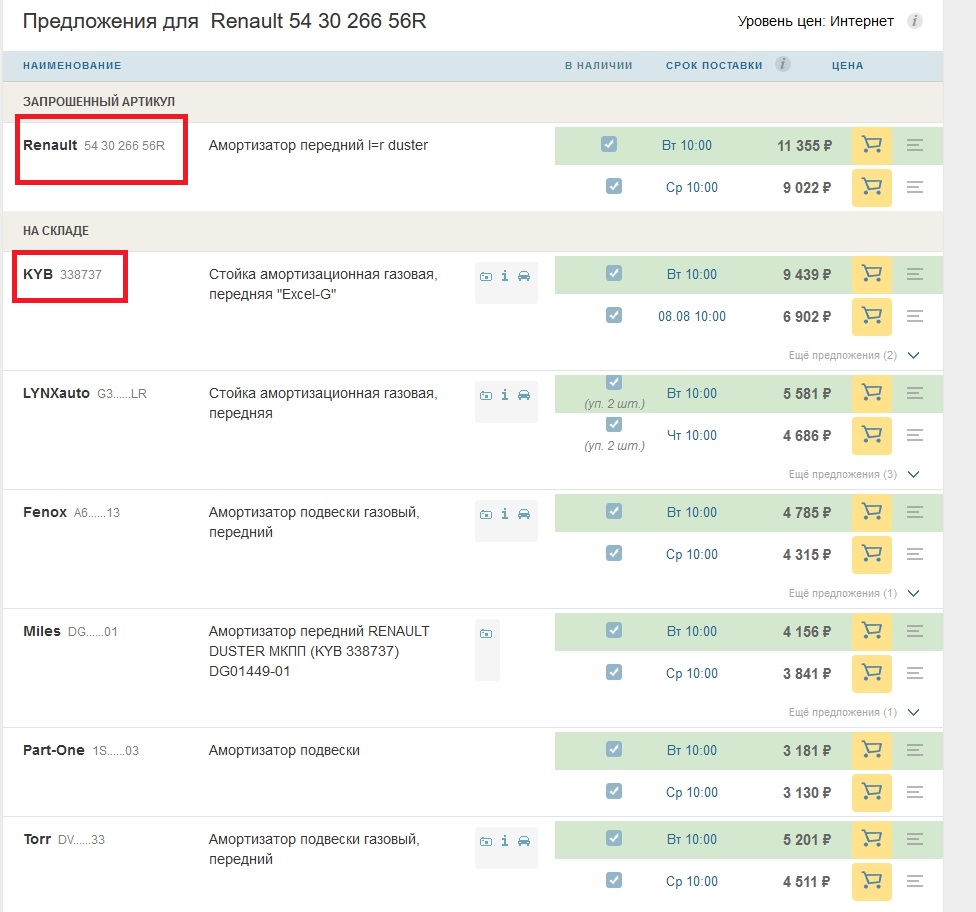Screen dimensions: 976x912
Task: Toggle the availability checkbox for the 4 785 ₽ offer
Action: tap(614, 511)
